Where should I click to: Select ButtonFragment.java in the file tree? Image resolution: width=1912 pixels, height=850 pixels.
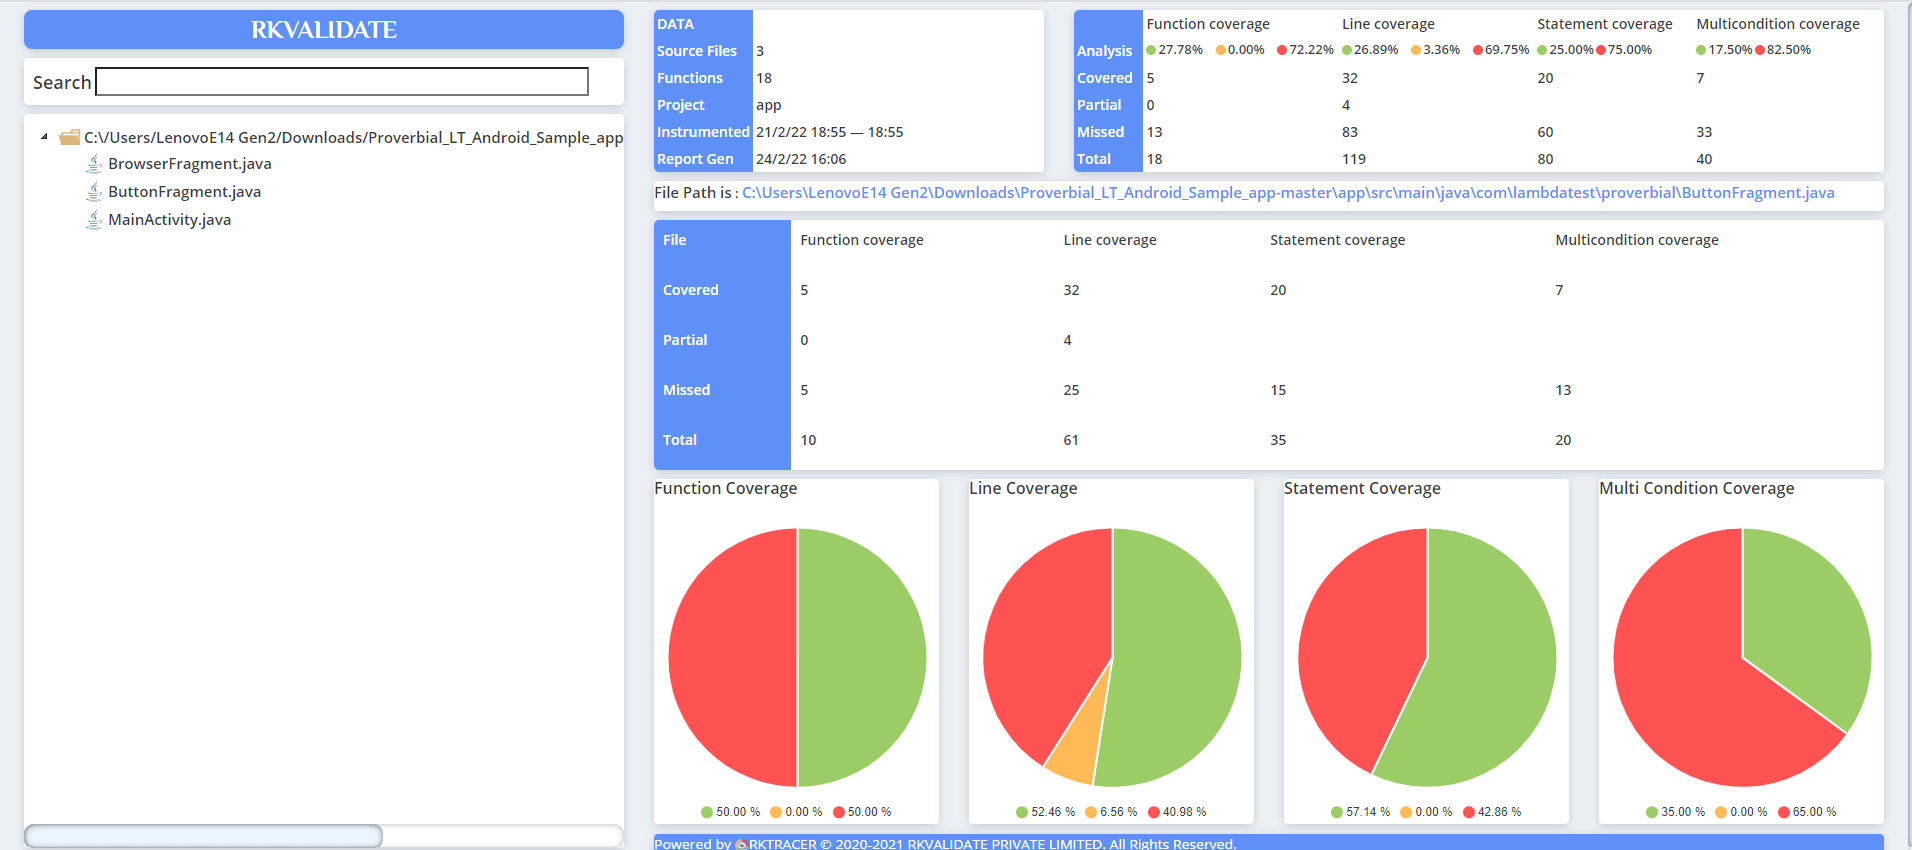(184, 192)
